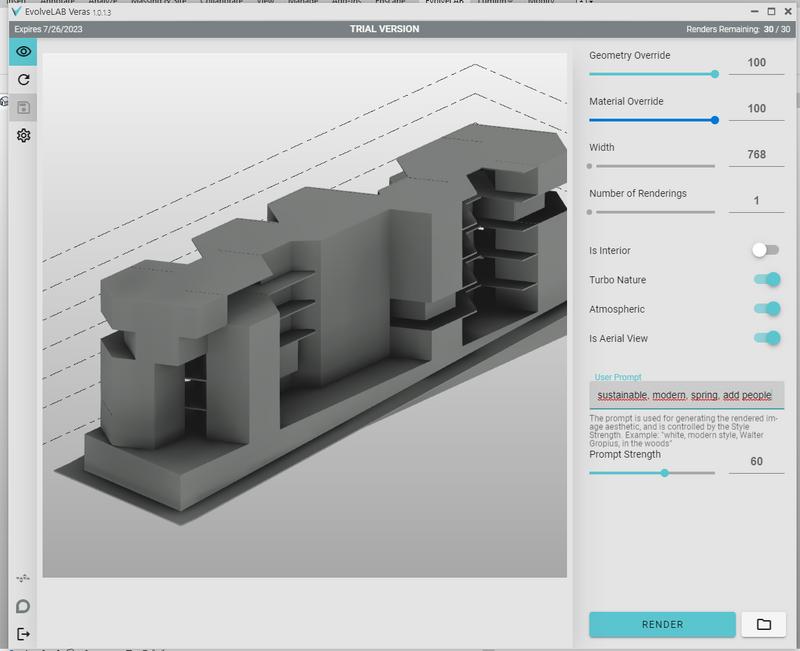800x651 pixels.
Task: Click the Geometry Override slider handle
Action: 715,74
